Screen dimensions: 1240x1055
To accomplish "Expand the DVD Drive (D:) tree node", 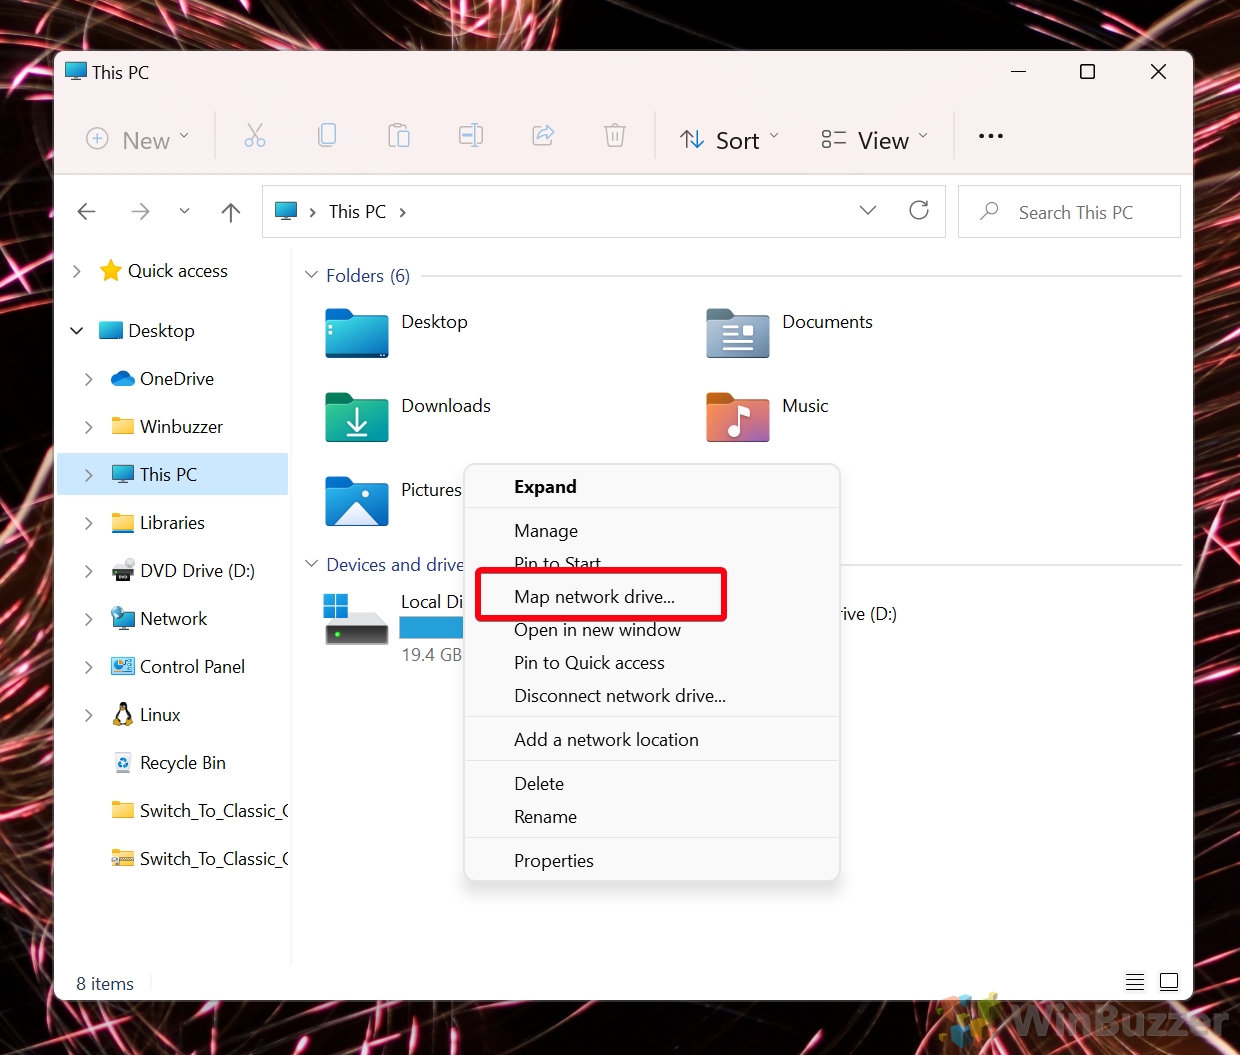I will 89,571.
